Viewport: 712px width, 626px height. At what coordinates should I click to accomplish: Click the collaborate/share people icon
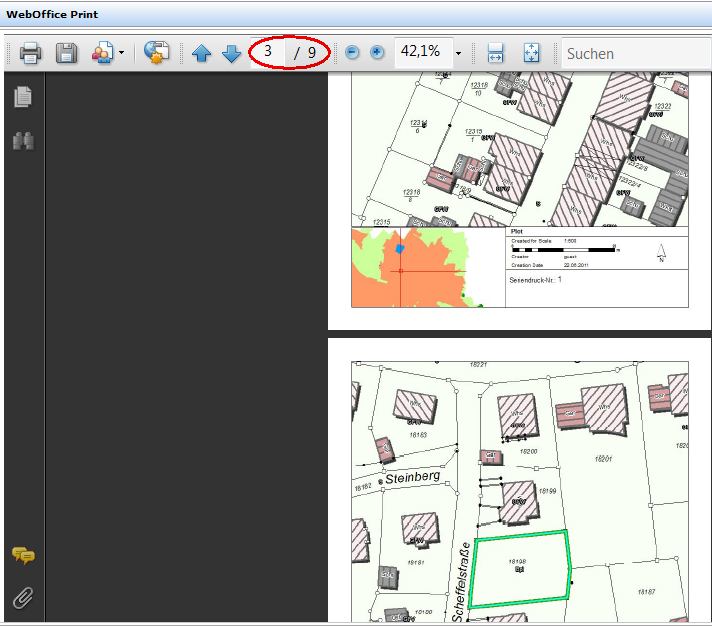pyautogui.click(x=102, y=52)
